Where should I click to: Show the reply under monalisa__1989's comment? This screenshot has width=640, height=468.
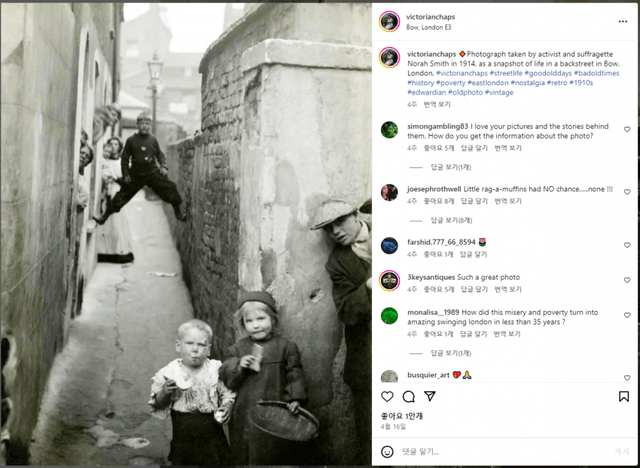(451, 353)
